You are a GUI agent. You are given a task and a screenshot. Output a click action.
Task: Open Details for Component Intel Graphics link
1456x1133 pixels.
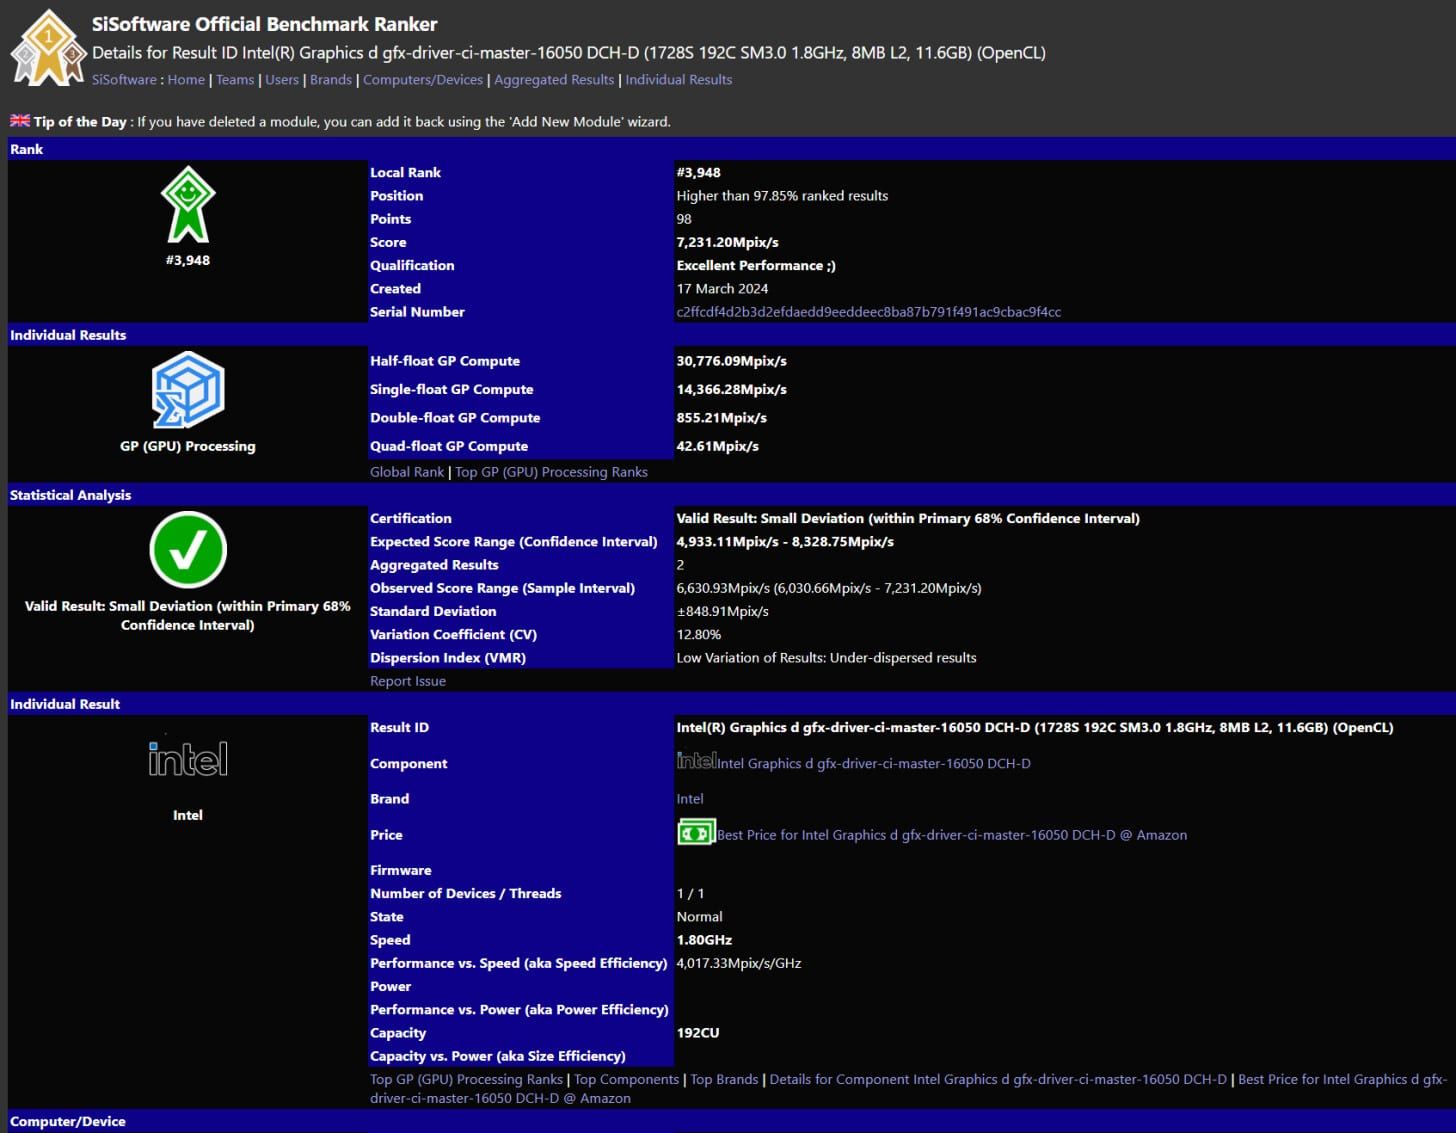point(1000,1079)
